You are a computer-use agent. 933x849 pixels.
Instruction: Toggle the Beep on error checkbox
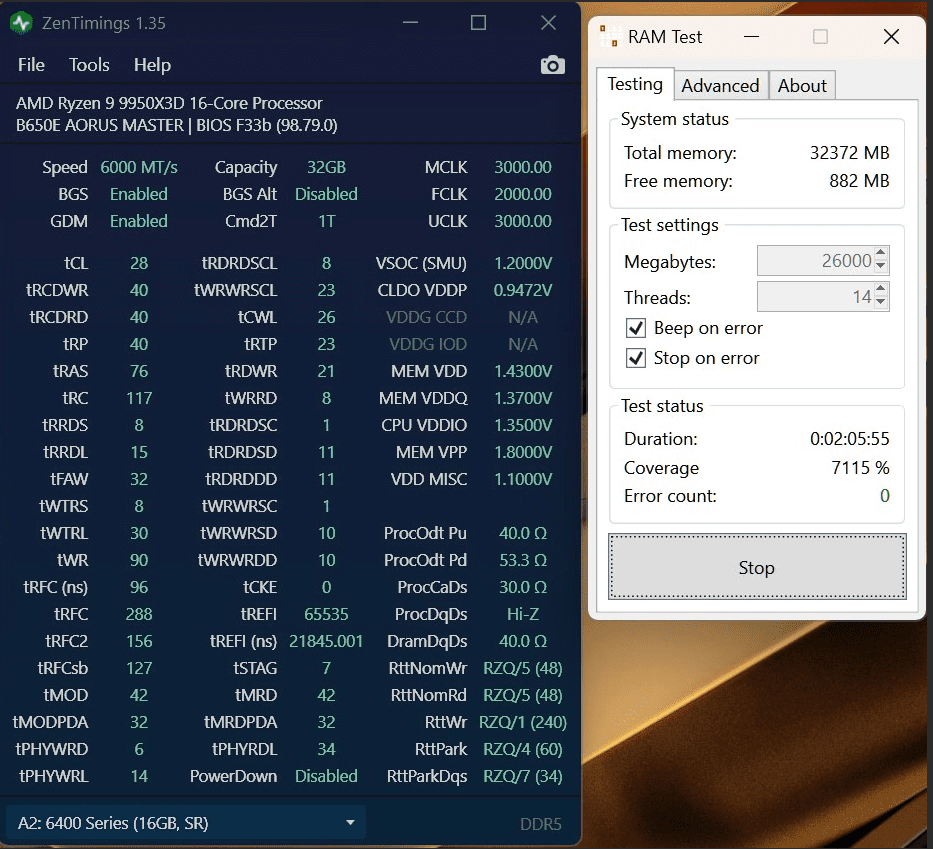[636, 328]
